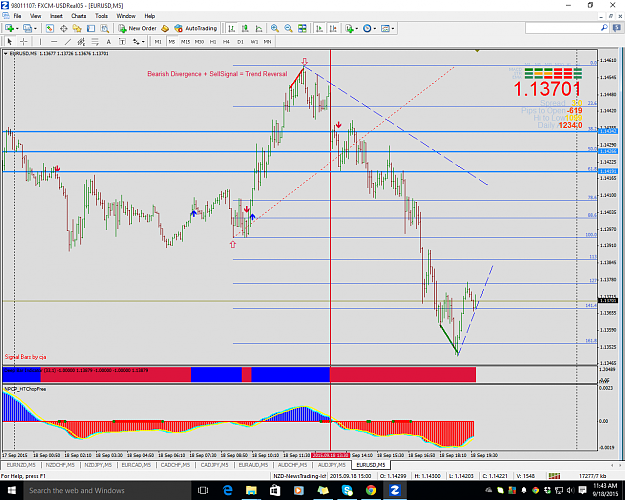The width and height of the screenshot is (625, 500).
Task: Switch to the AUDJPY,M5 chart tab
Action: tap(332, 465)
